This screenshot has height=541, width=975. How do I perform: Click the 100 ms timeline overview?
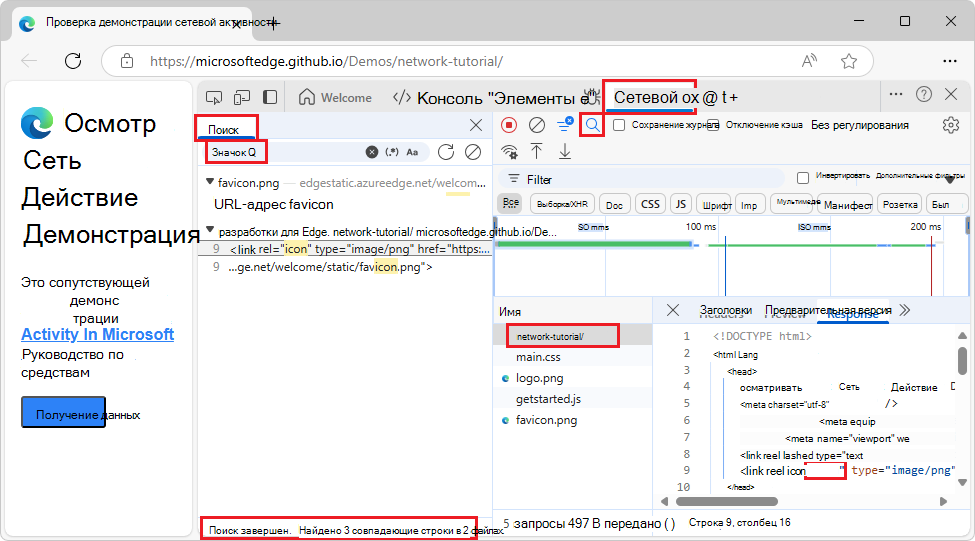(700, 227)
